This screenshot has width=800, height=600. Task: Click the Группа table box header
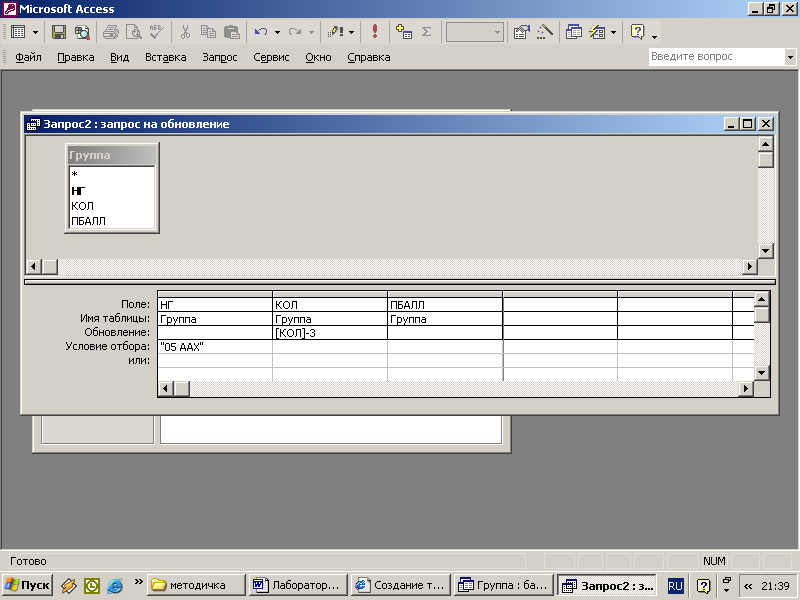pos(112,155)
